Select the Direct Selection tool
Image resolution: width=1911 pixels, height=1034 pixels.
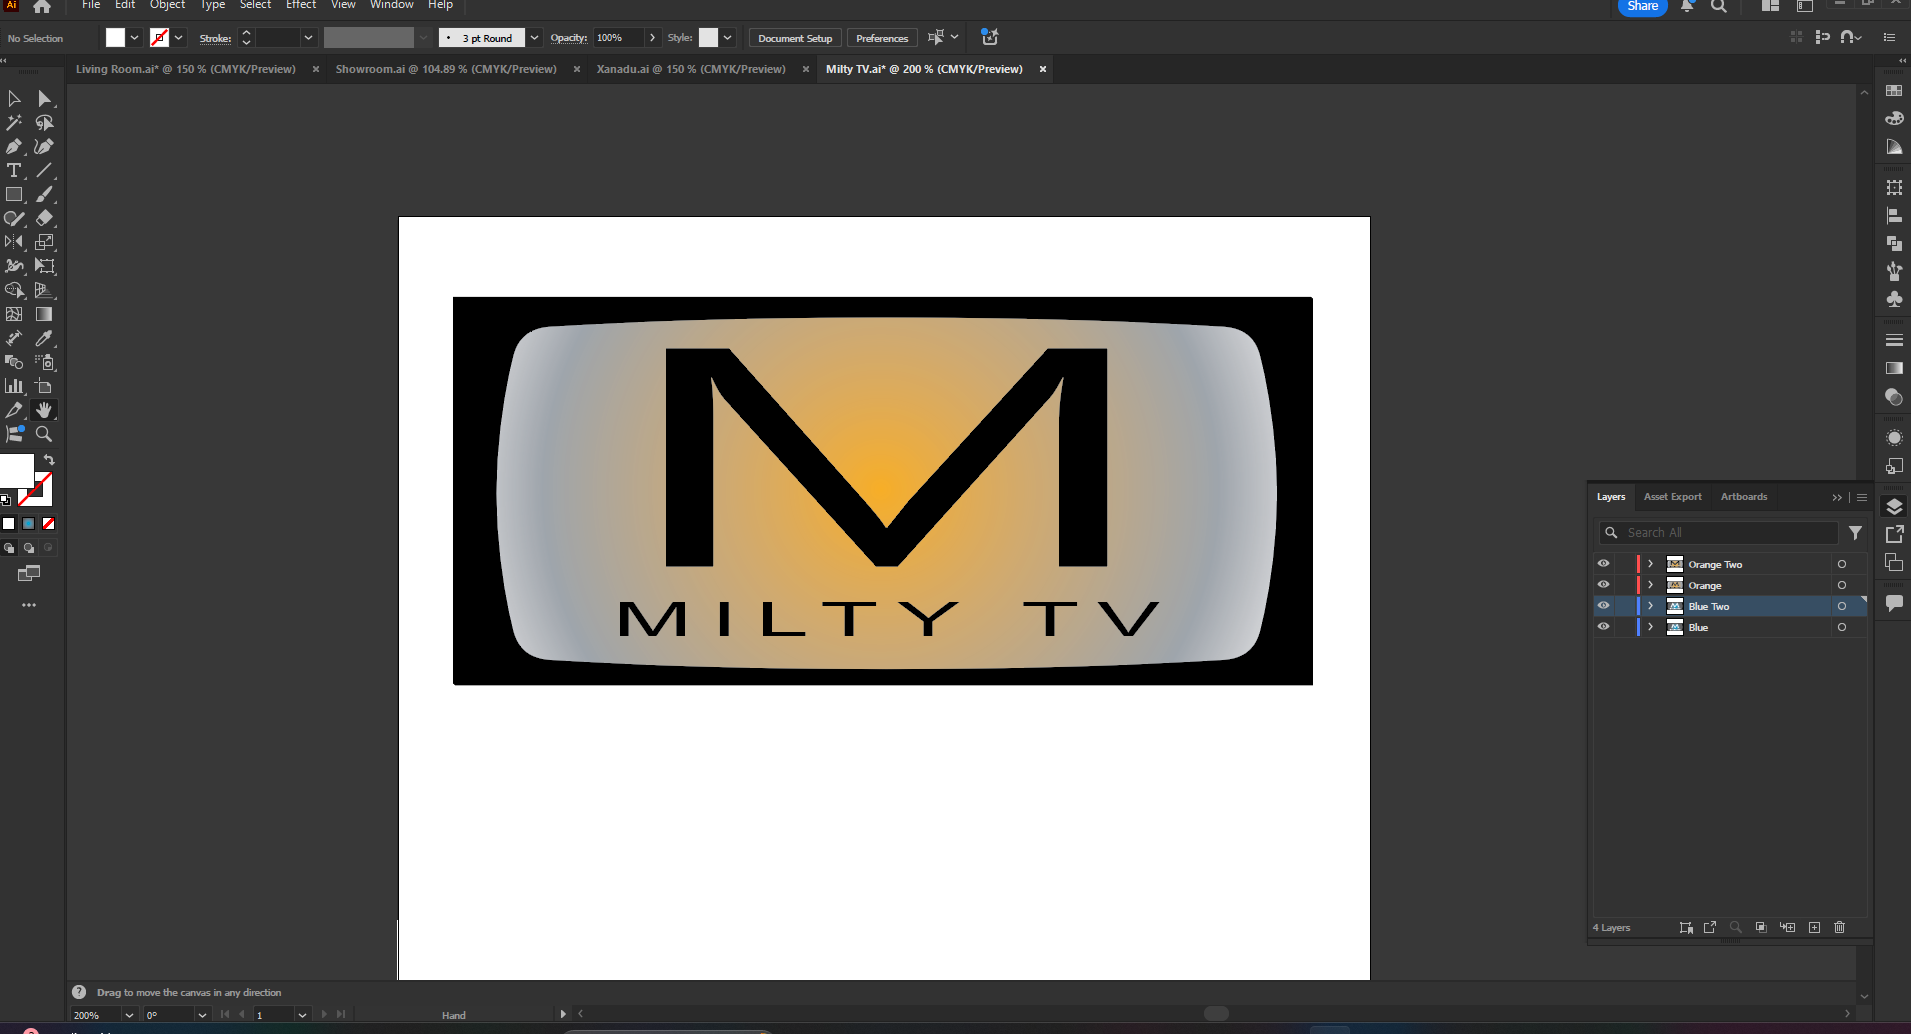pos(44,98)
